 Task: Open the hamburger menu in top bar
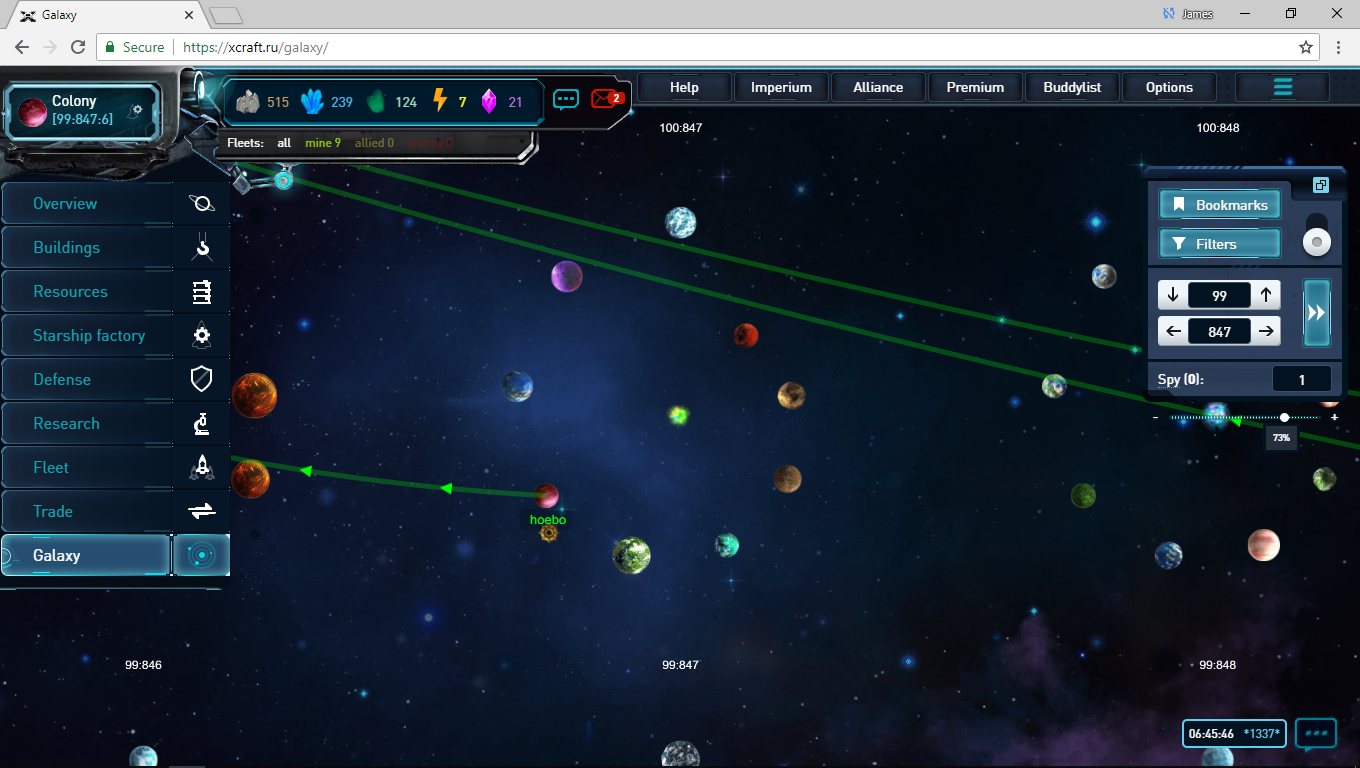1282,87
